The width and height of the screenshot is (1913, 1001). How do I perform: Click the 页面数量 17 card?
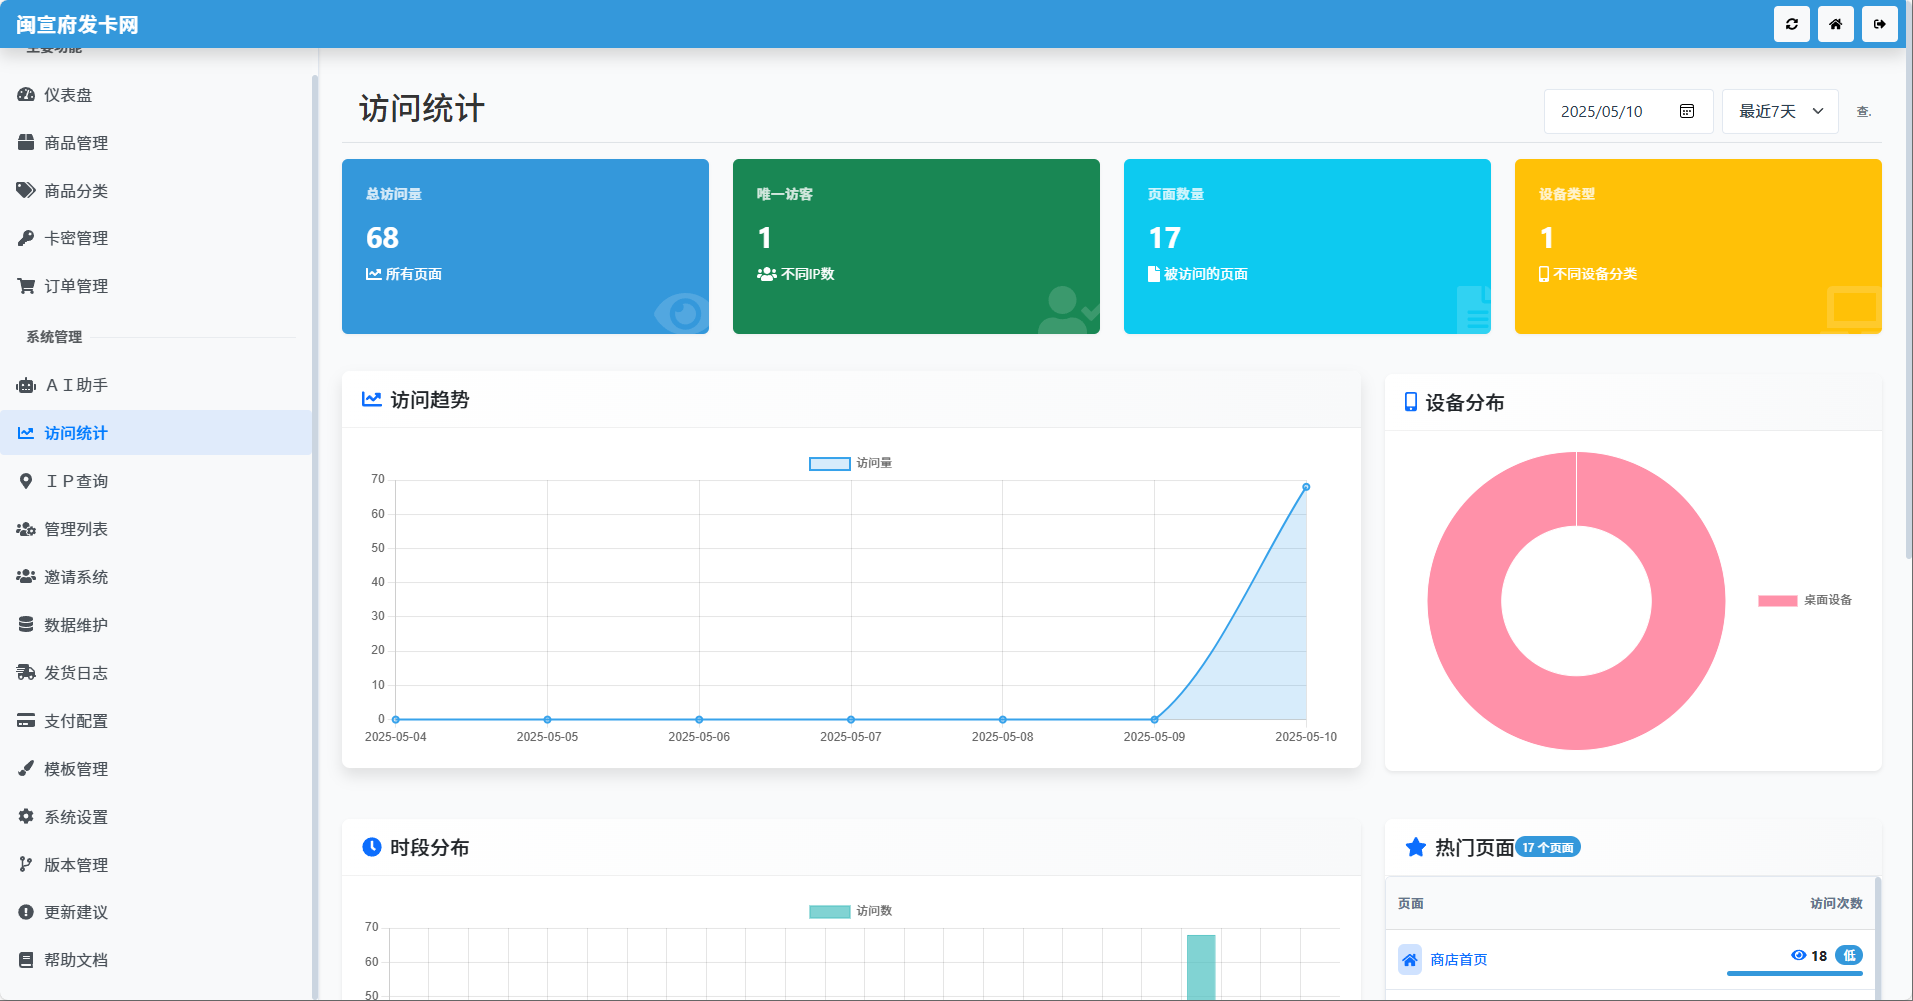point(1307,246)
